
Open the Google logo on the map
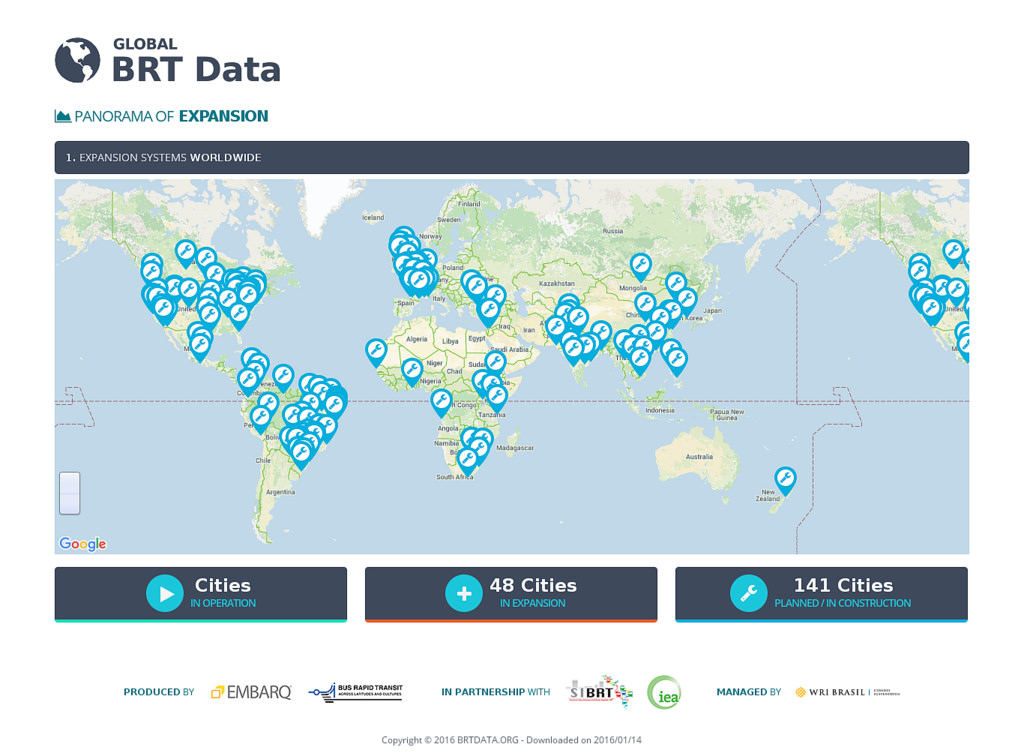83,544
